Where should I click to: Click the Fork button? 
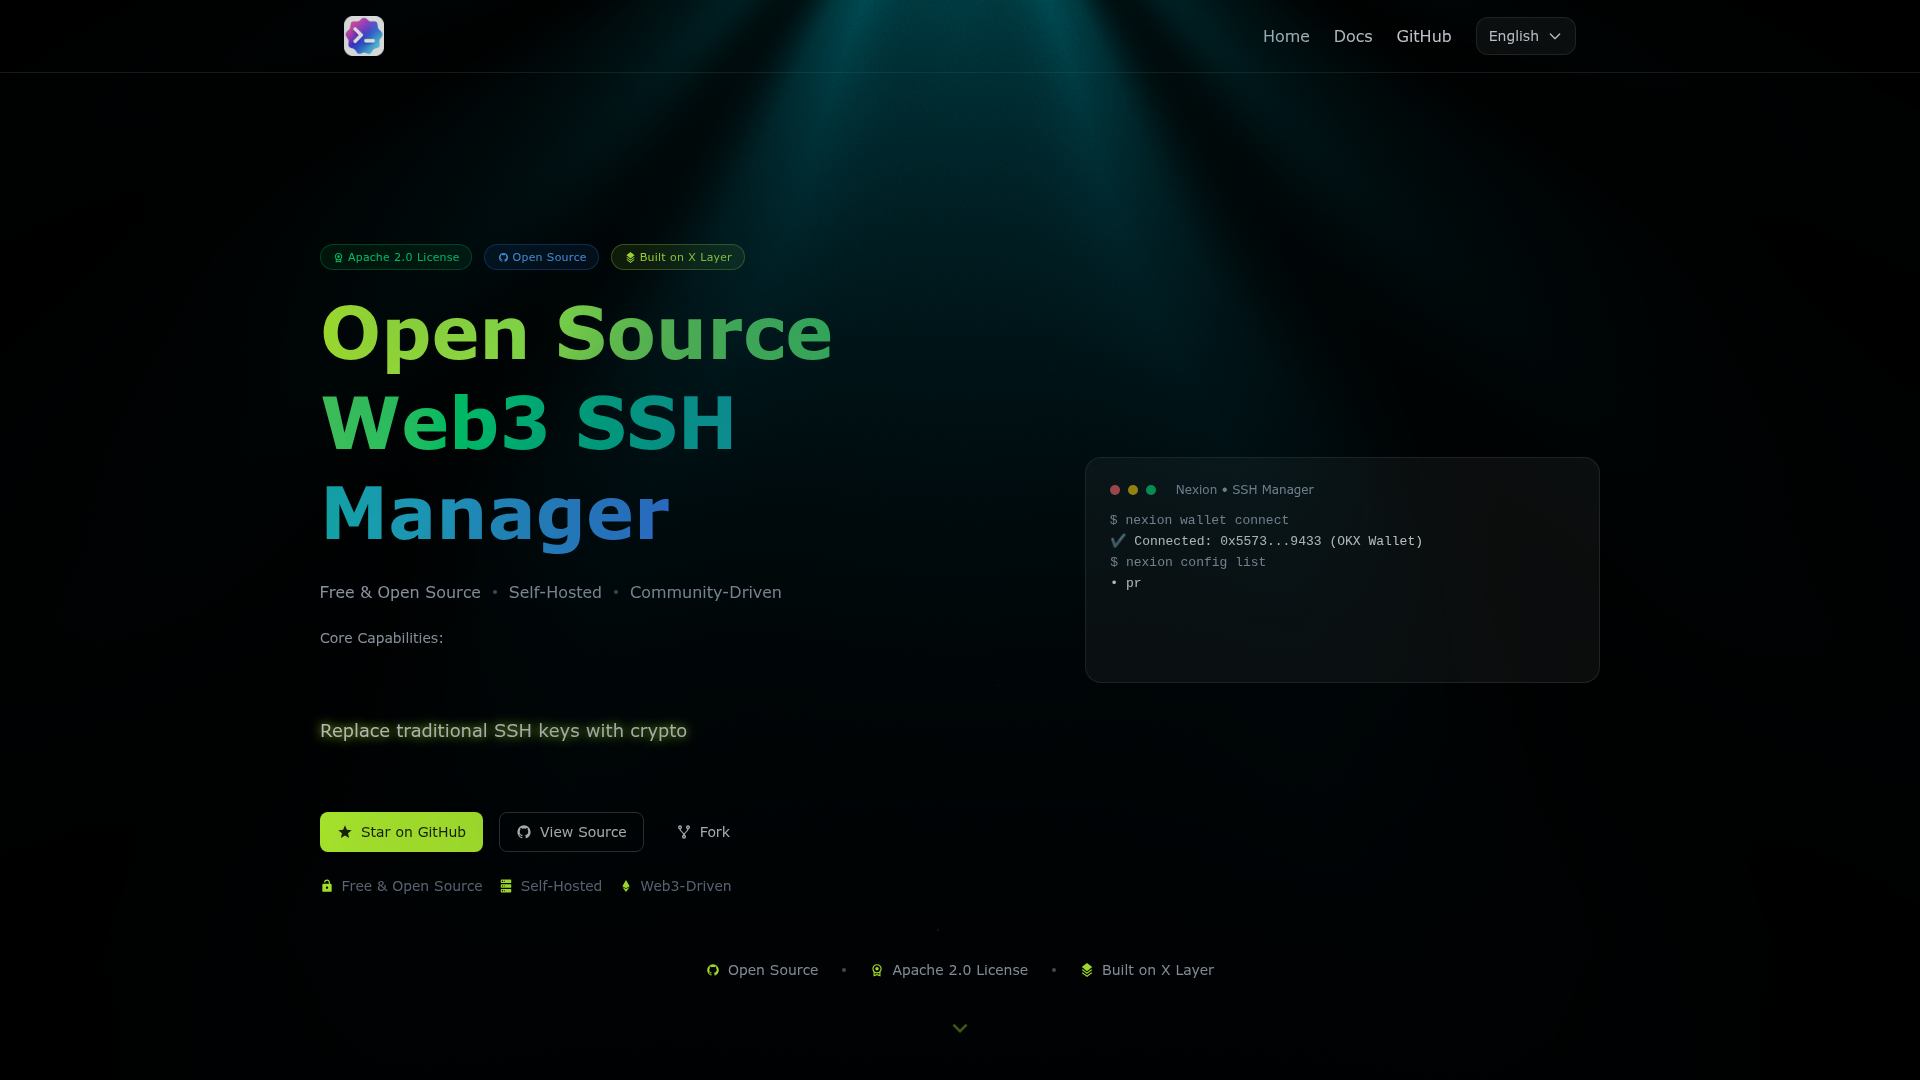(x=703, y=832)
